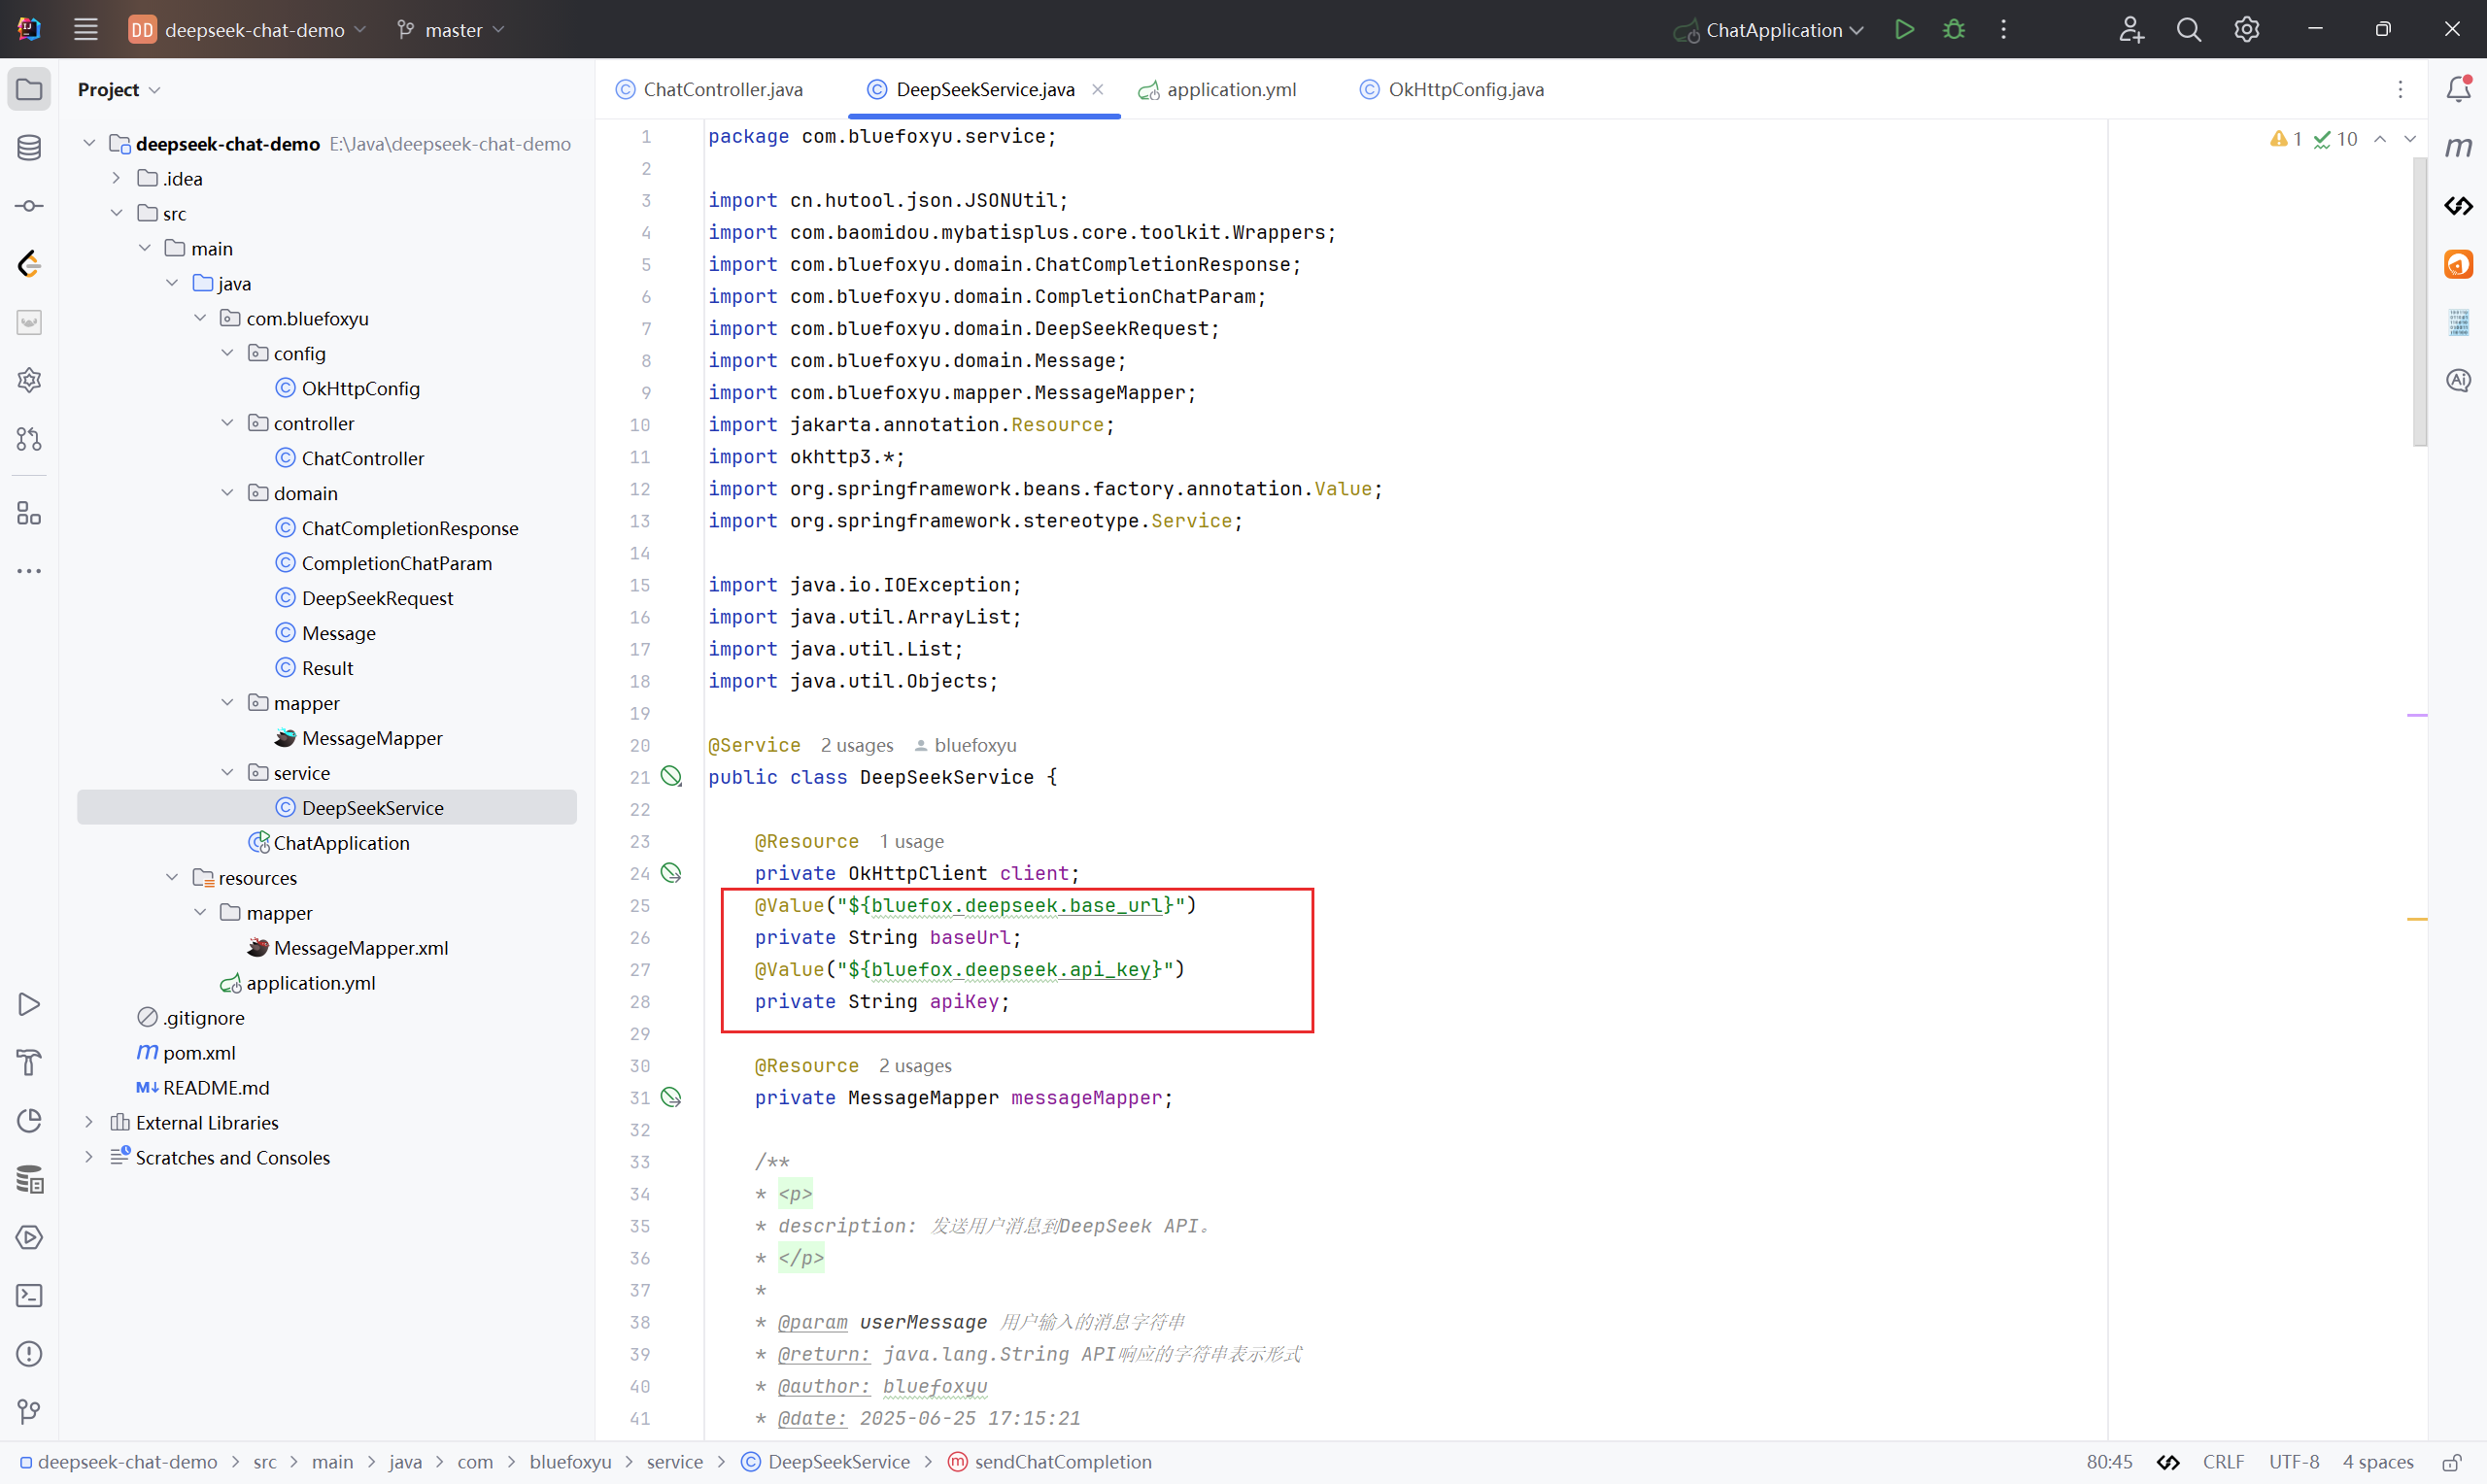
Task: Click the 2 usages hint above the class
Action: (x=856, y=745)
